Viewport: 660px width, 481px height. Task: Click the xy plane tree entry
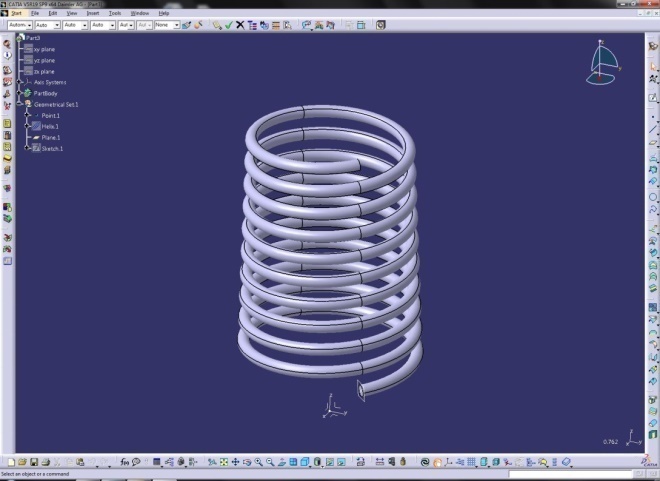[x=44, y=49]
